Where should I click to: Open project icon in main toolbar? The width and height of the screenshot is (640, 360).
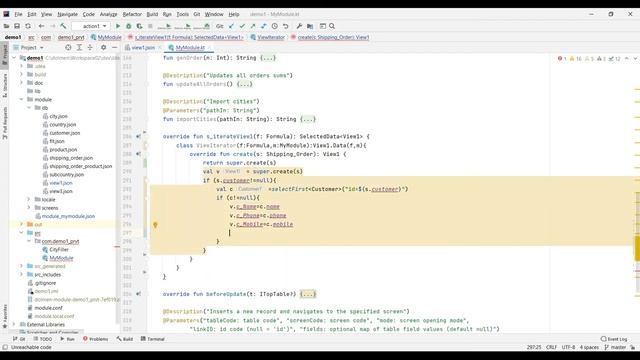[x=6, y=26]
